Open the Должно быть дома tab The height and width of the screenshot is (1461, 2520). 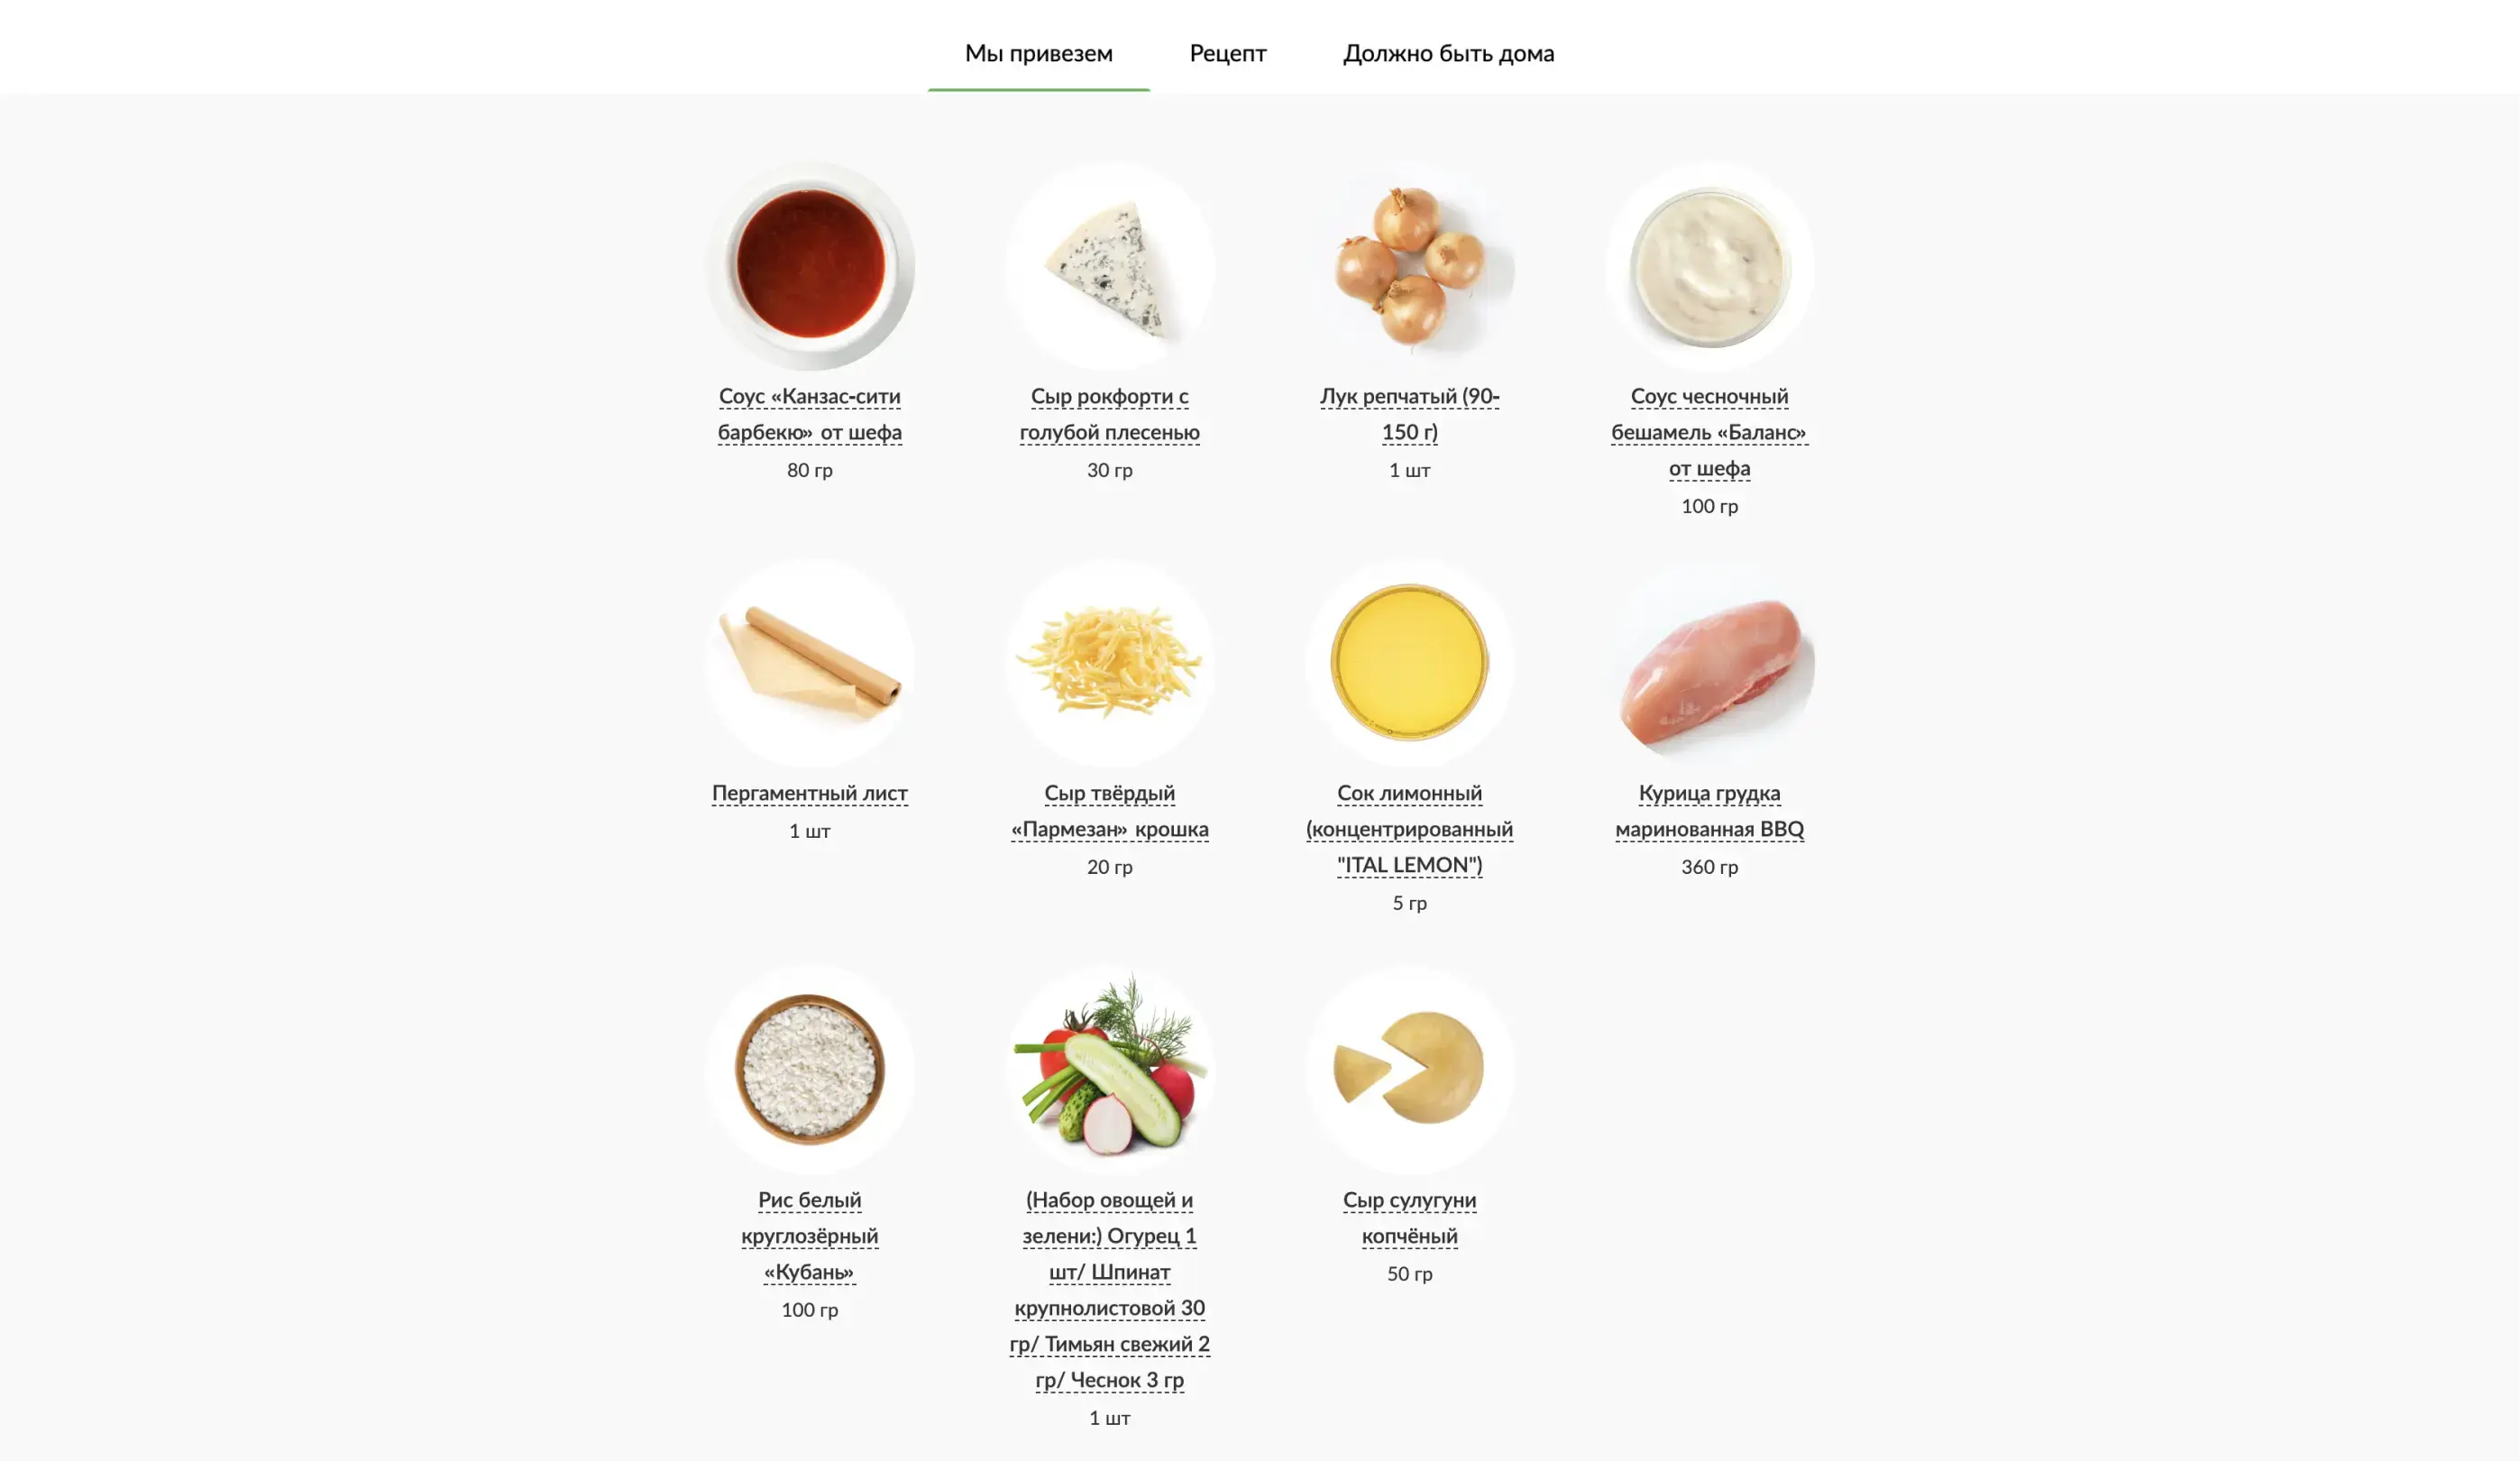[x=1448, y=53]
